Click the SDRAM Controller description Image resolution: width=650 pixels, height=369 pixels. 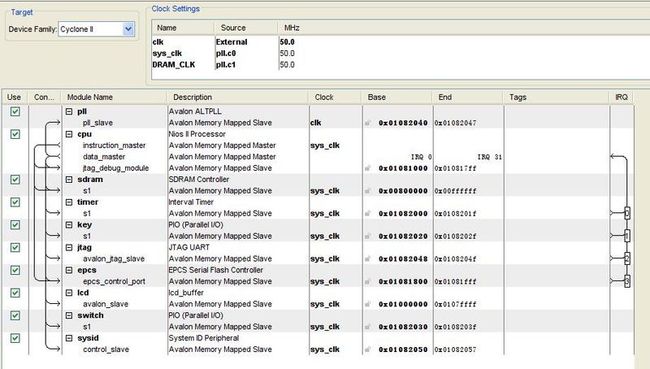click(x=199, y=180)
